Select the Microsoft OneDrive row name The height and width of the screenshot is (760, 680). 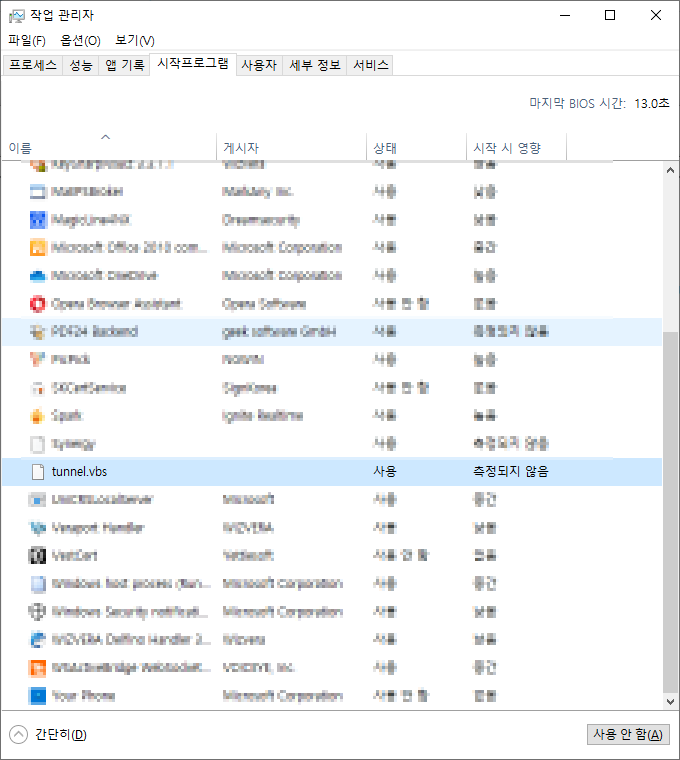[x=105, y=276]
